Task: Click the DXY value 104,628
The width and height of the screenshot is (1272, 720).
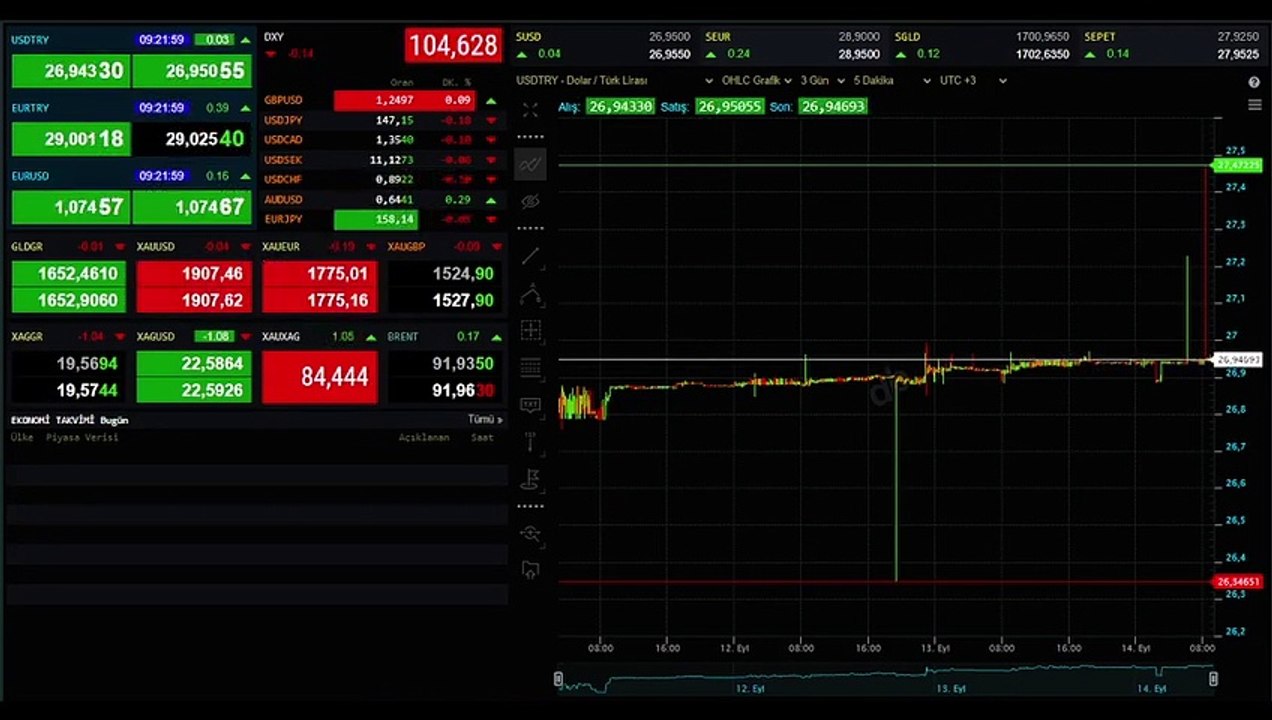Action: click(x=453, y=46)
